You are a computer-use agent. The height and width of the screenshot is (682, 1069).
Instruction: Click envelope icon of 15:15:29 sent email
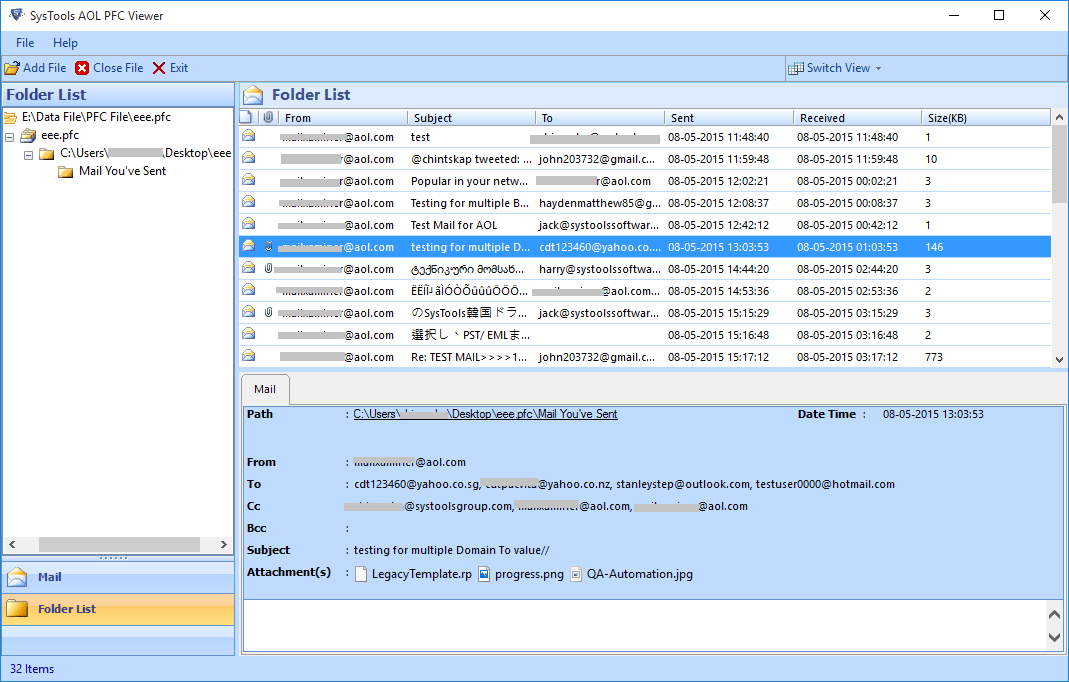[x=249, y=312]
